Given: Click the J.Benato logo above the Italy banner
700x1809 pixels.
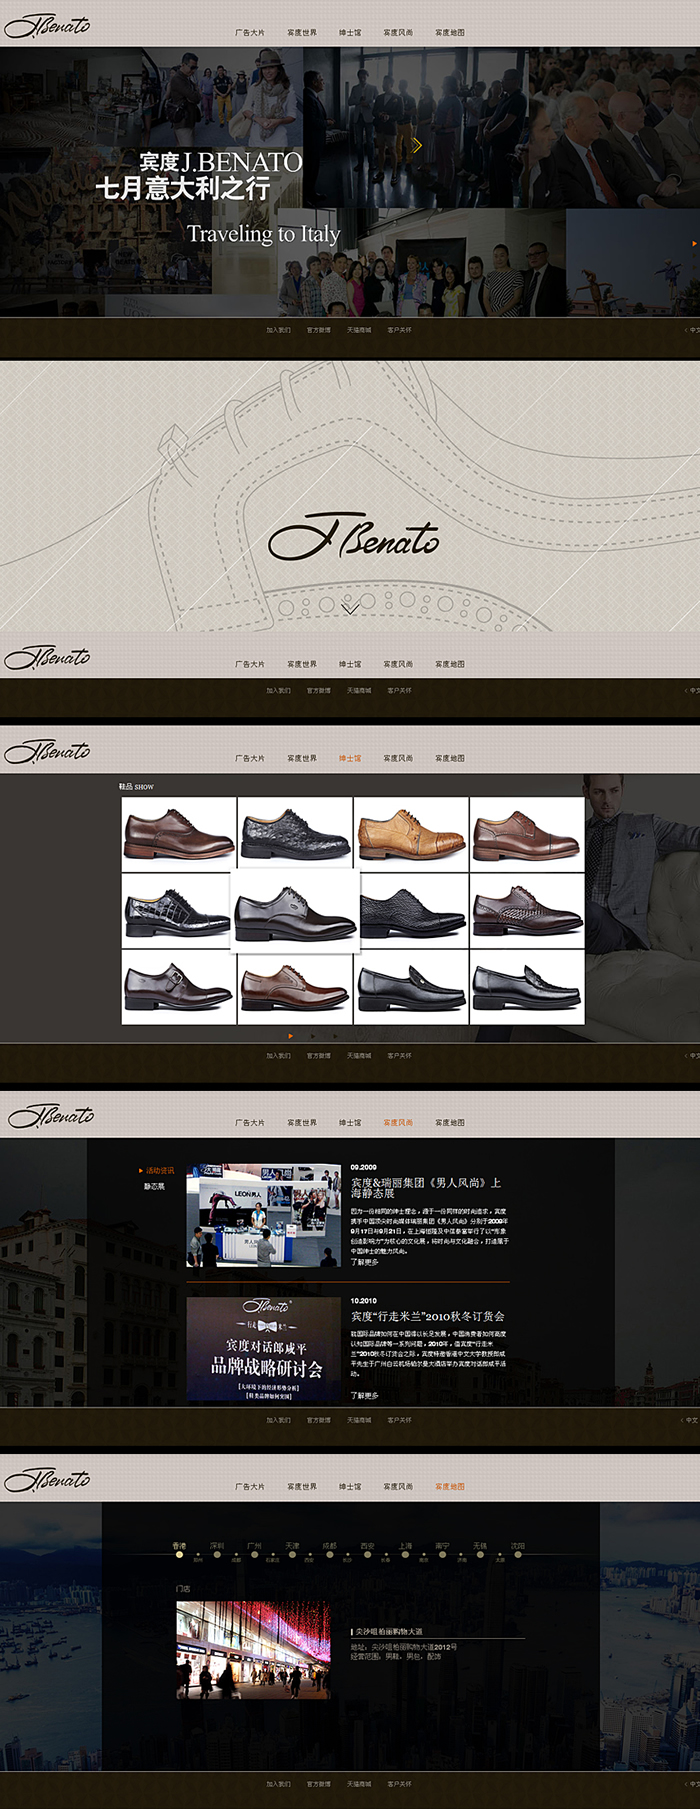Looking at the screenshot, I should coord(47,26).
